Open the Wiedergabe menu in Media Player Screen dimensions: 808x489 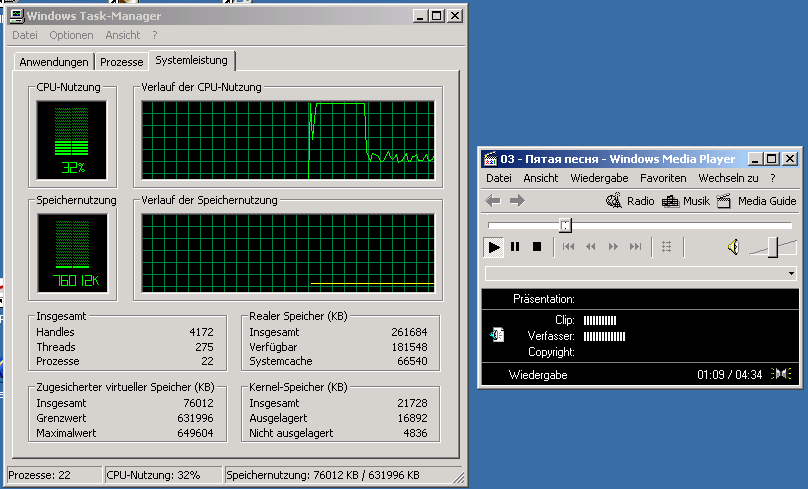tap(599, 178)
